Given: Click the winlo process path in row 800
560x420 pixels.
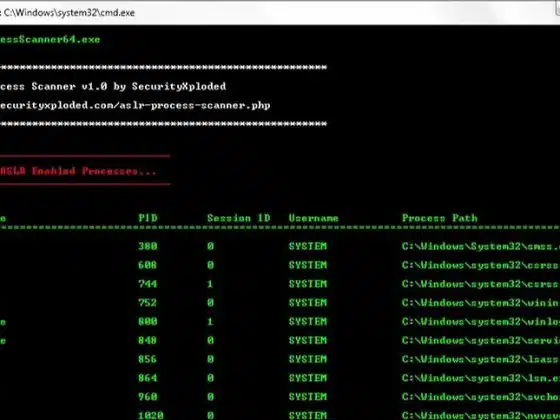Looking at the screenshot, I should tap(481, 322).
